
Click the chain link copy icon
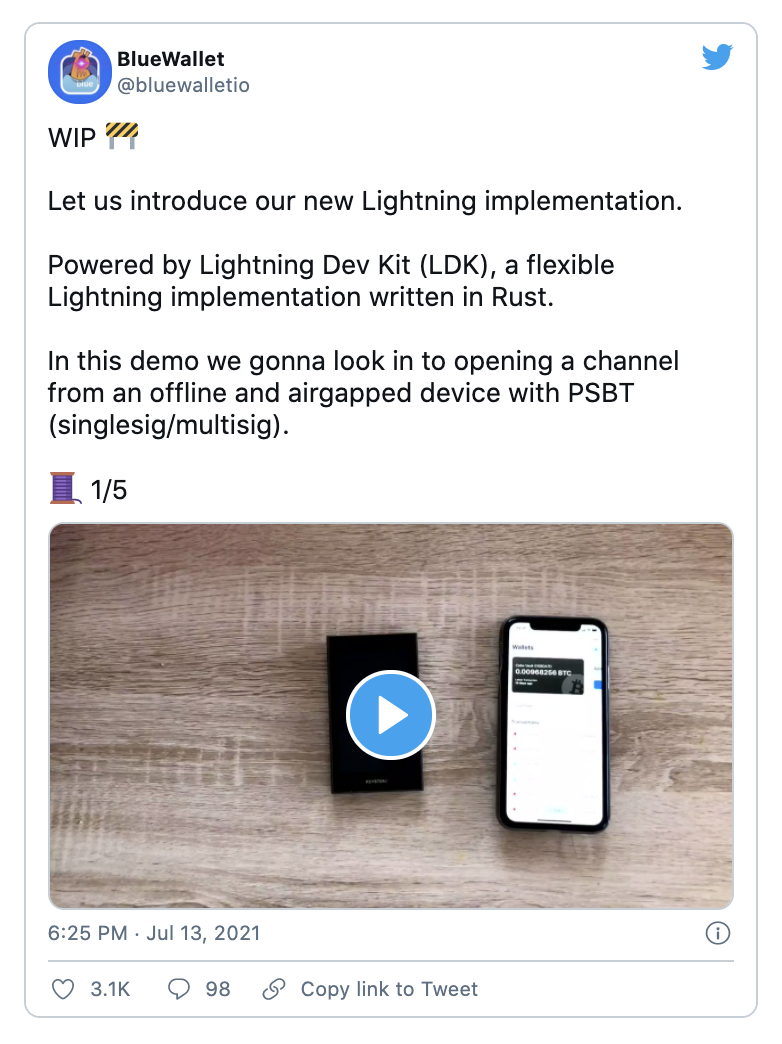pos(273,989)
